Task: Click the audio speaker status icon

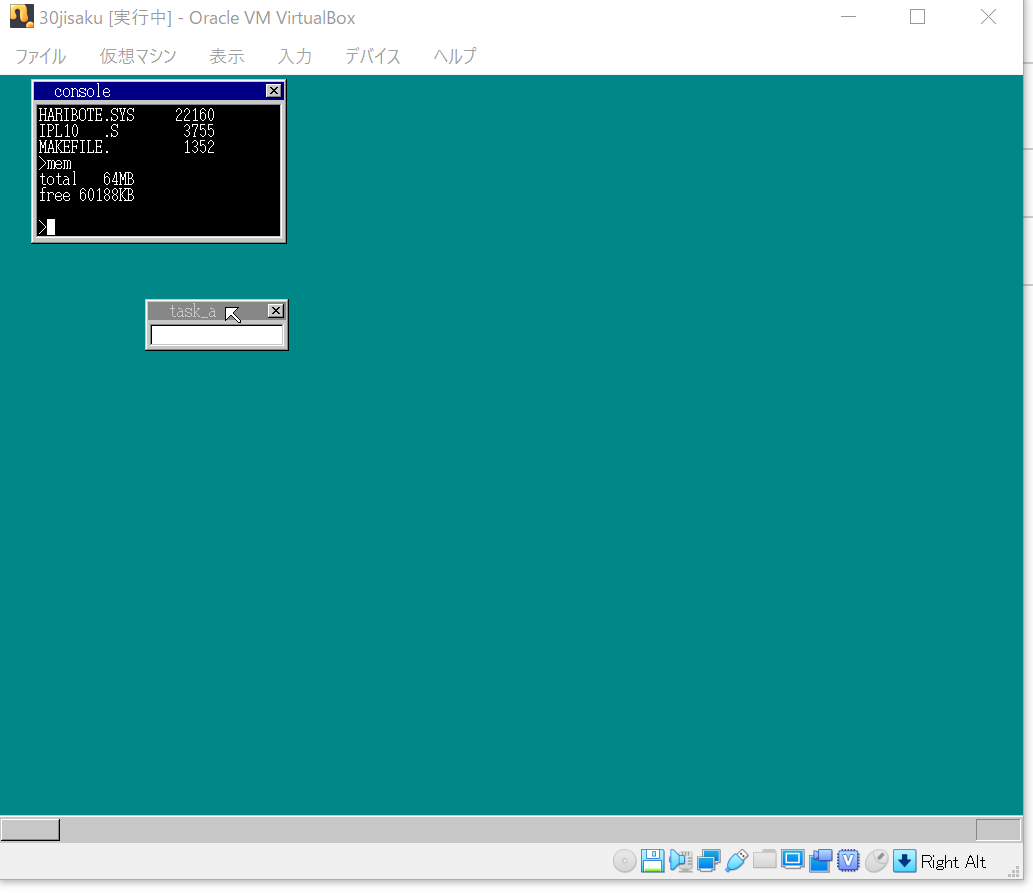Action: (681, 861)
